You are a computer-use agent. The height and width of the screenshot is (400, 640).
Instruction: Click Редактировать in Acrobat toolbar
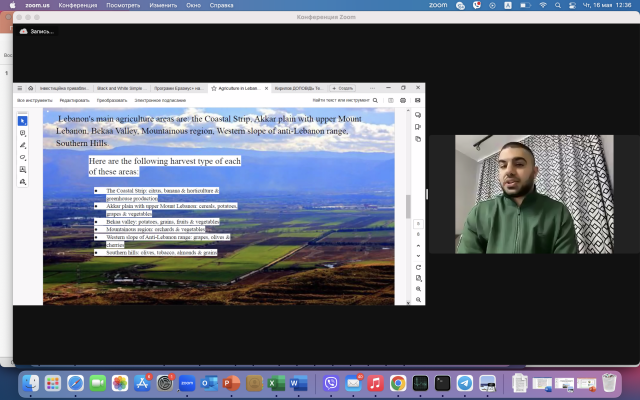click(x=74, y=100)
